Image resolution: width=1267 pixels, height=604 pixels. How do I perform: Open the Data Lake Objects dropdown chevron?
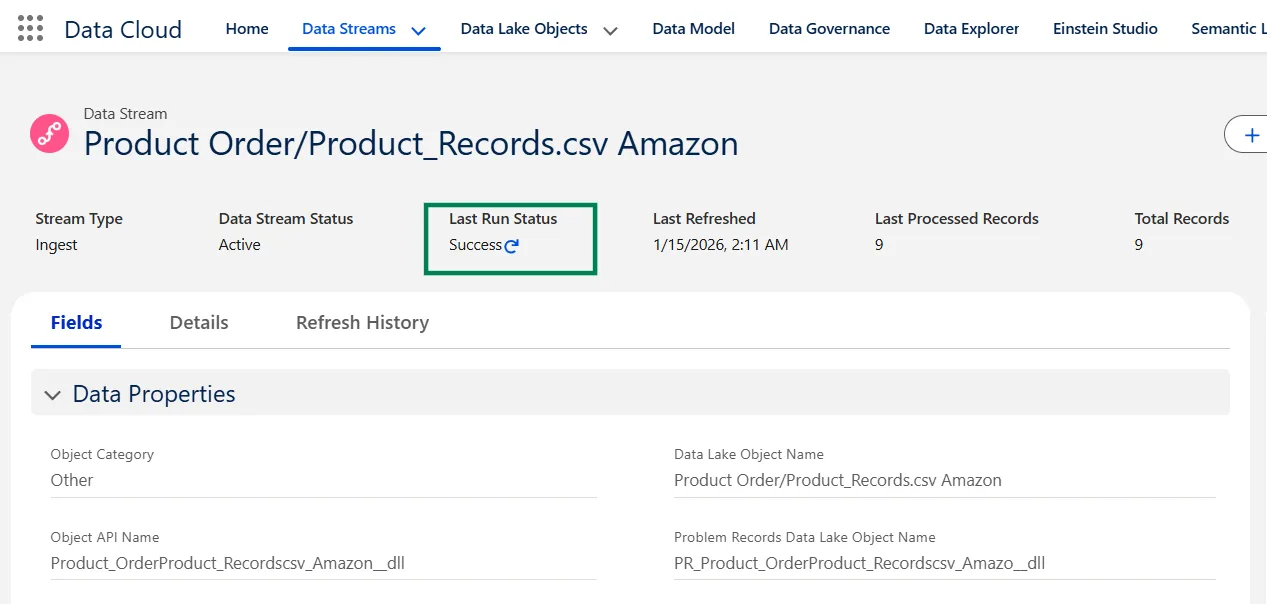(610, 30)
